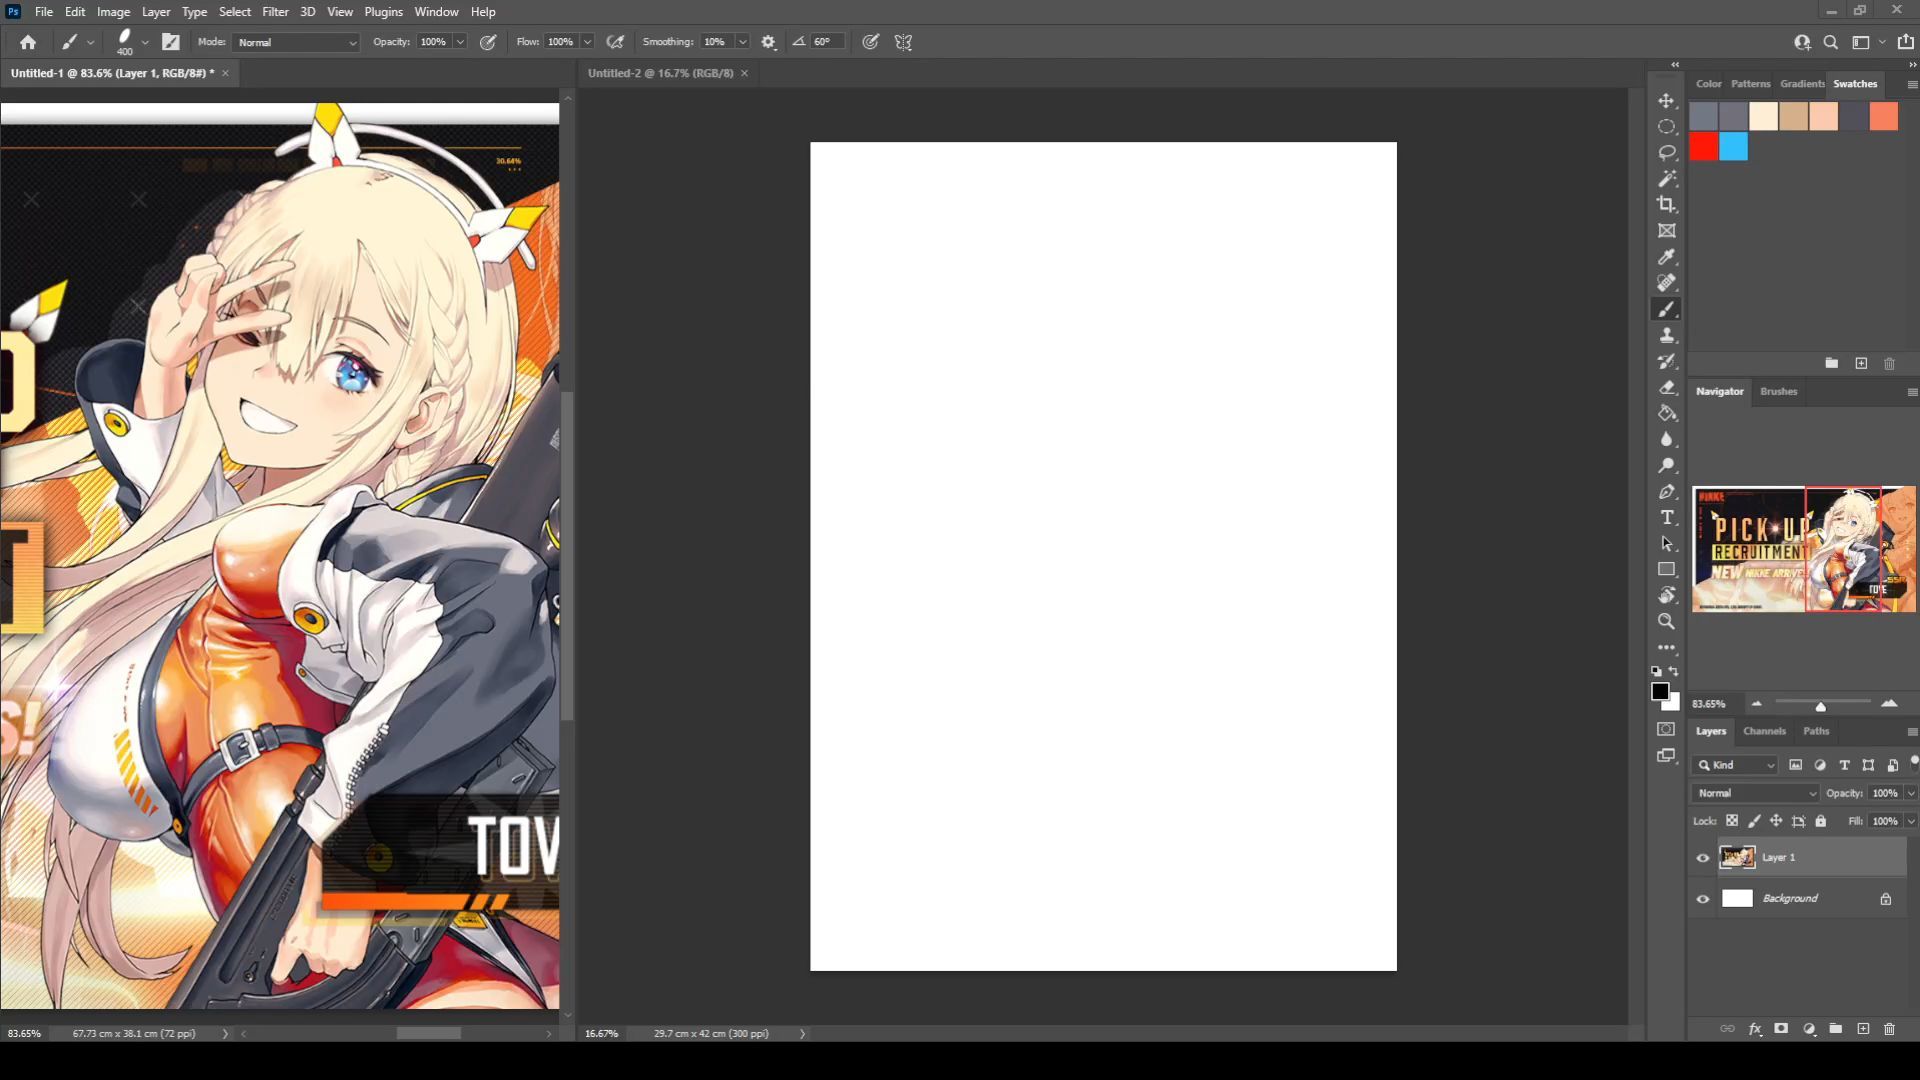Image resolution: width=1920 pixels, height=1080 pixels.
Task: Select the Frame tool
Action: (1666, 231)
